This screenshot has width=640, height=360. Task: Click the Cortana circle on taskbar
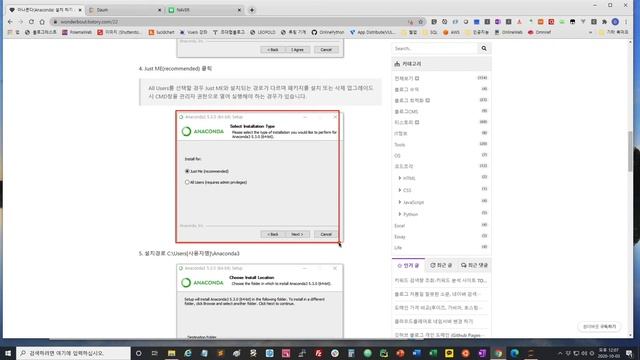(138, 353)
